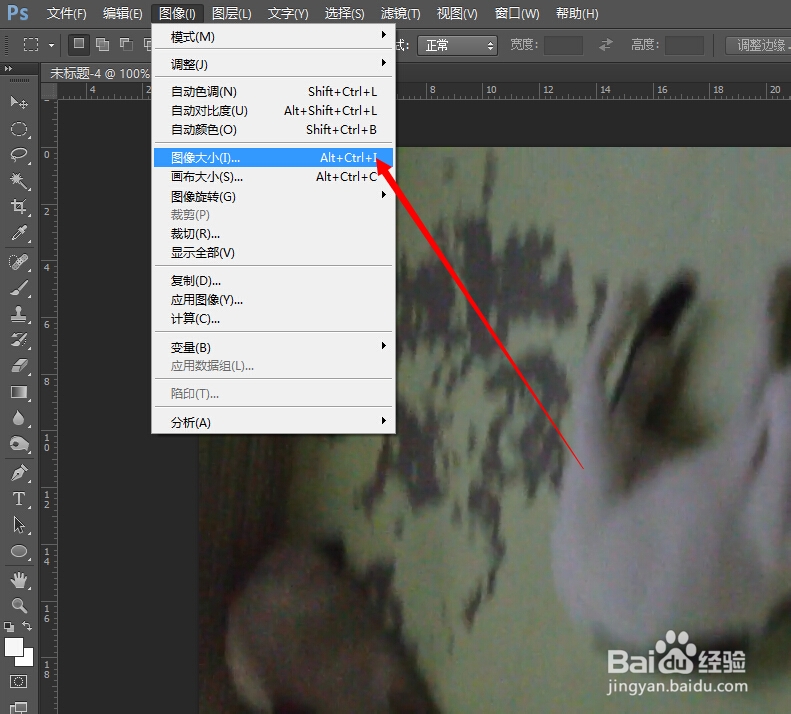Choose 画布大小(S)... menu item
Viewport: 791px width, 714px height.
[273, 177]
